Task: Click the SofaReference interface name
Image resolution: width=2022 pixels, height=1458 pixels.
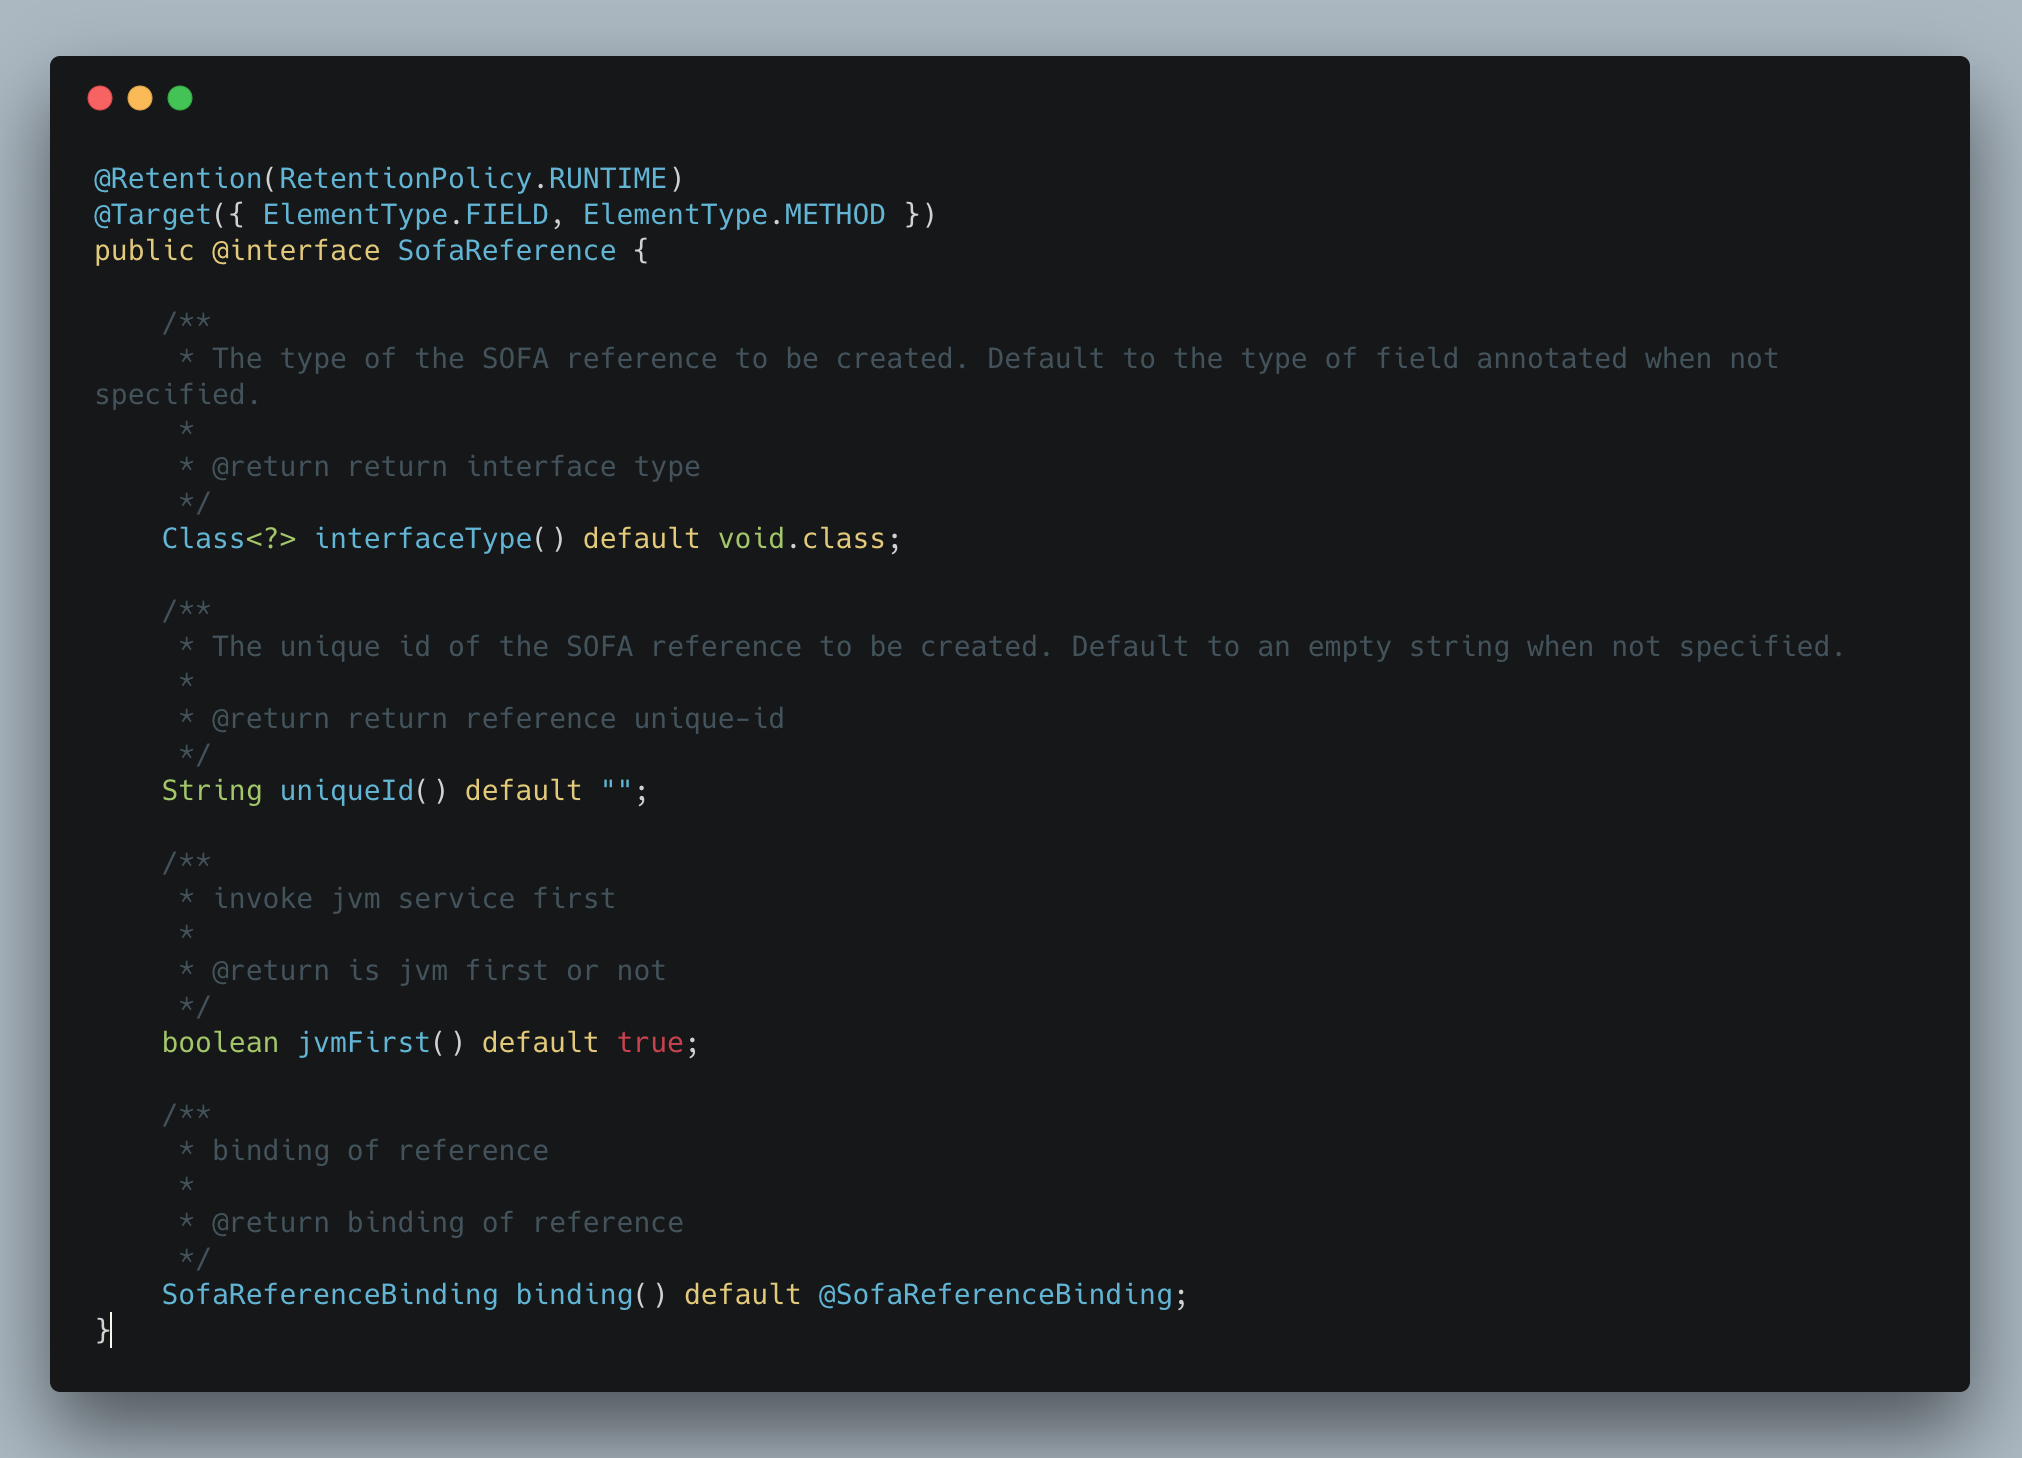Action: [507, 251]
